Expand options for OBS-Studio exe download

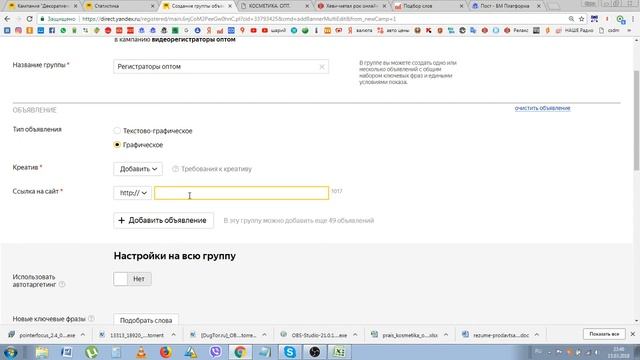pyautogui.click(x=355, y=335)
